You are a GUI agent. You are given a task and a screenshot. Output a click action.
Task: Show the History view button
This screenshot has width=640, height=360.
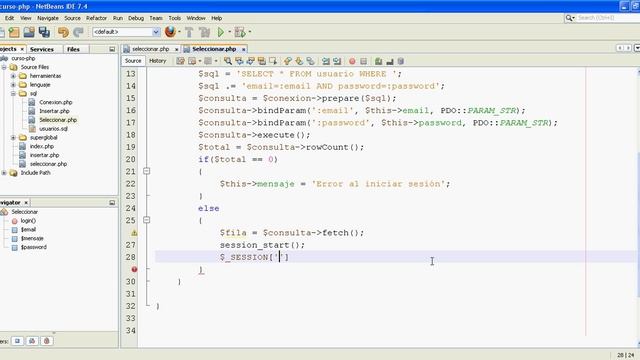point(158,61)
